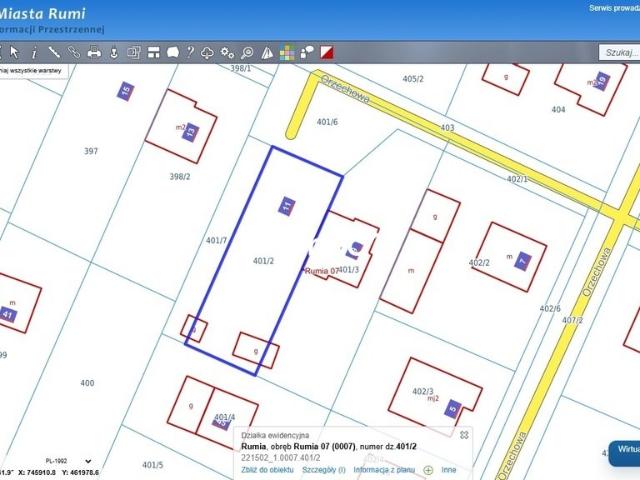Open the print map tool
Image resolution: width=640 pixels, height=480 pixels.
(94, 52)
